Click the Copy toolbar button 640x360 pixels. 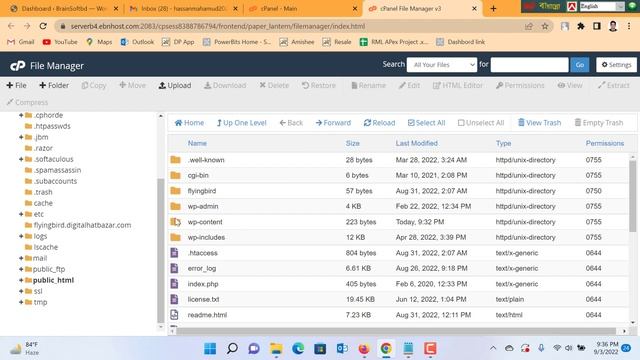tap(94, 85)
